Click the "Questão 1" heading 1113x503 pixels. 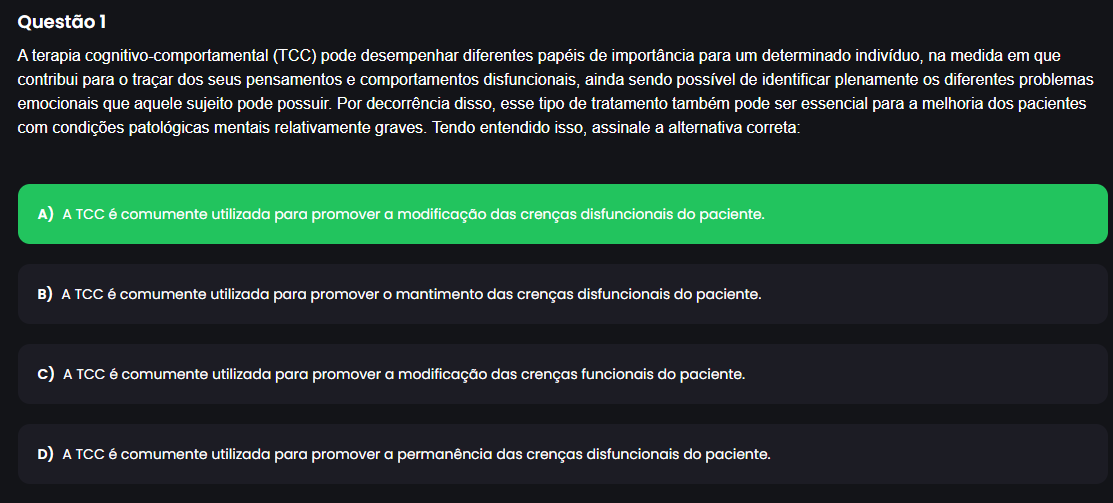tap(62, 21)
